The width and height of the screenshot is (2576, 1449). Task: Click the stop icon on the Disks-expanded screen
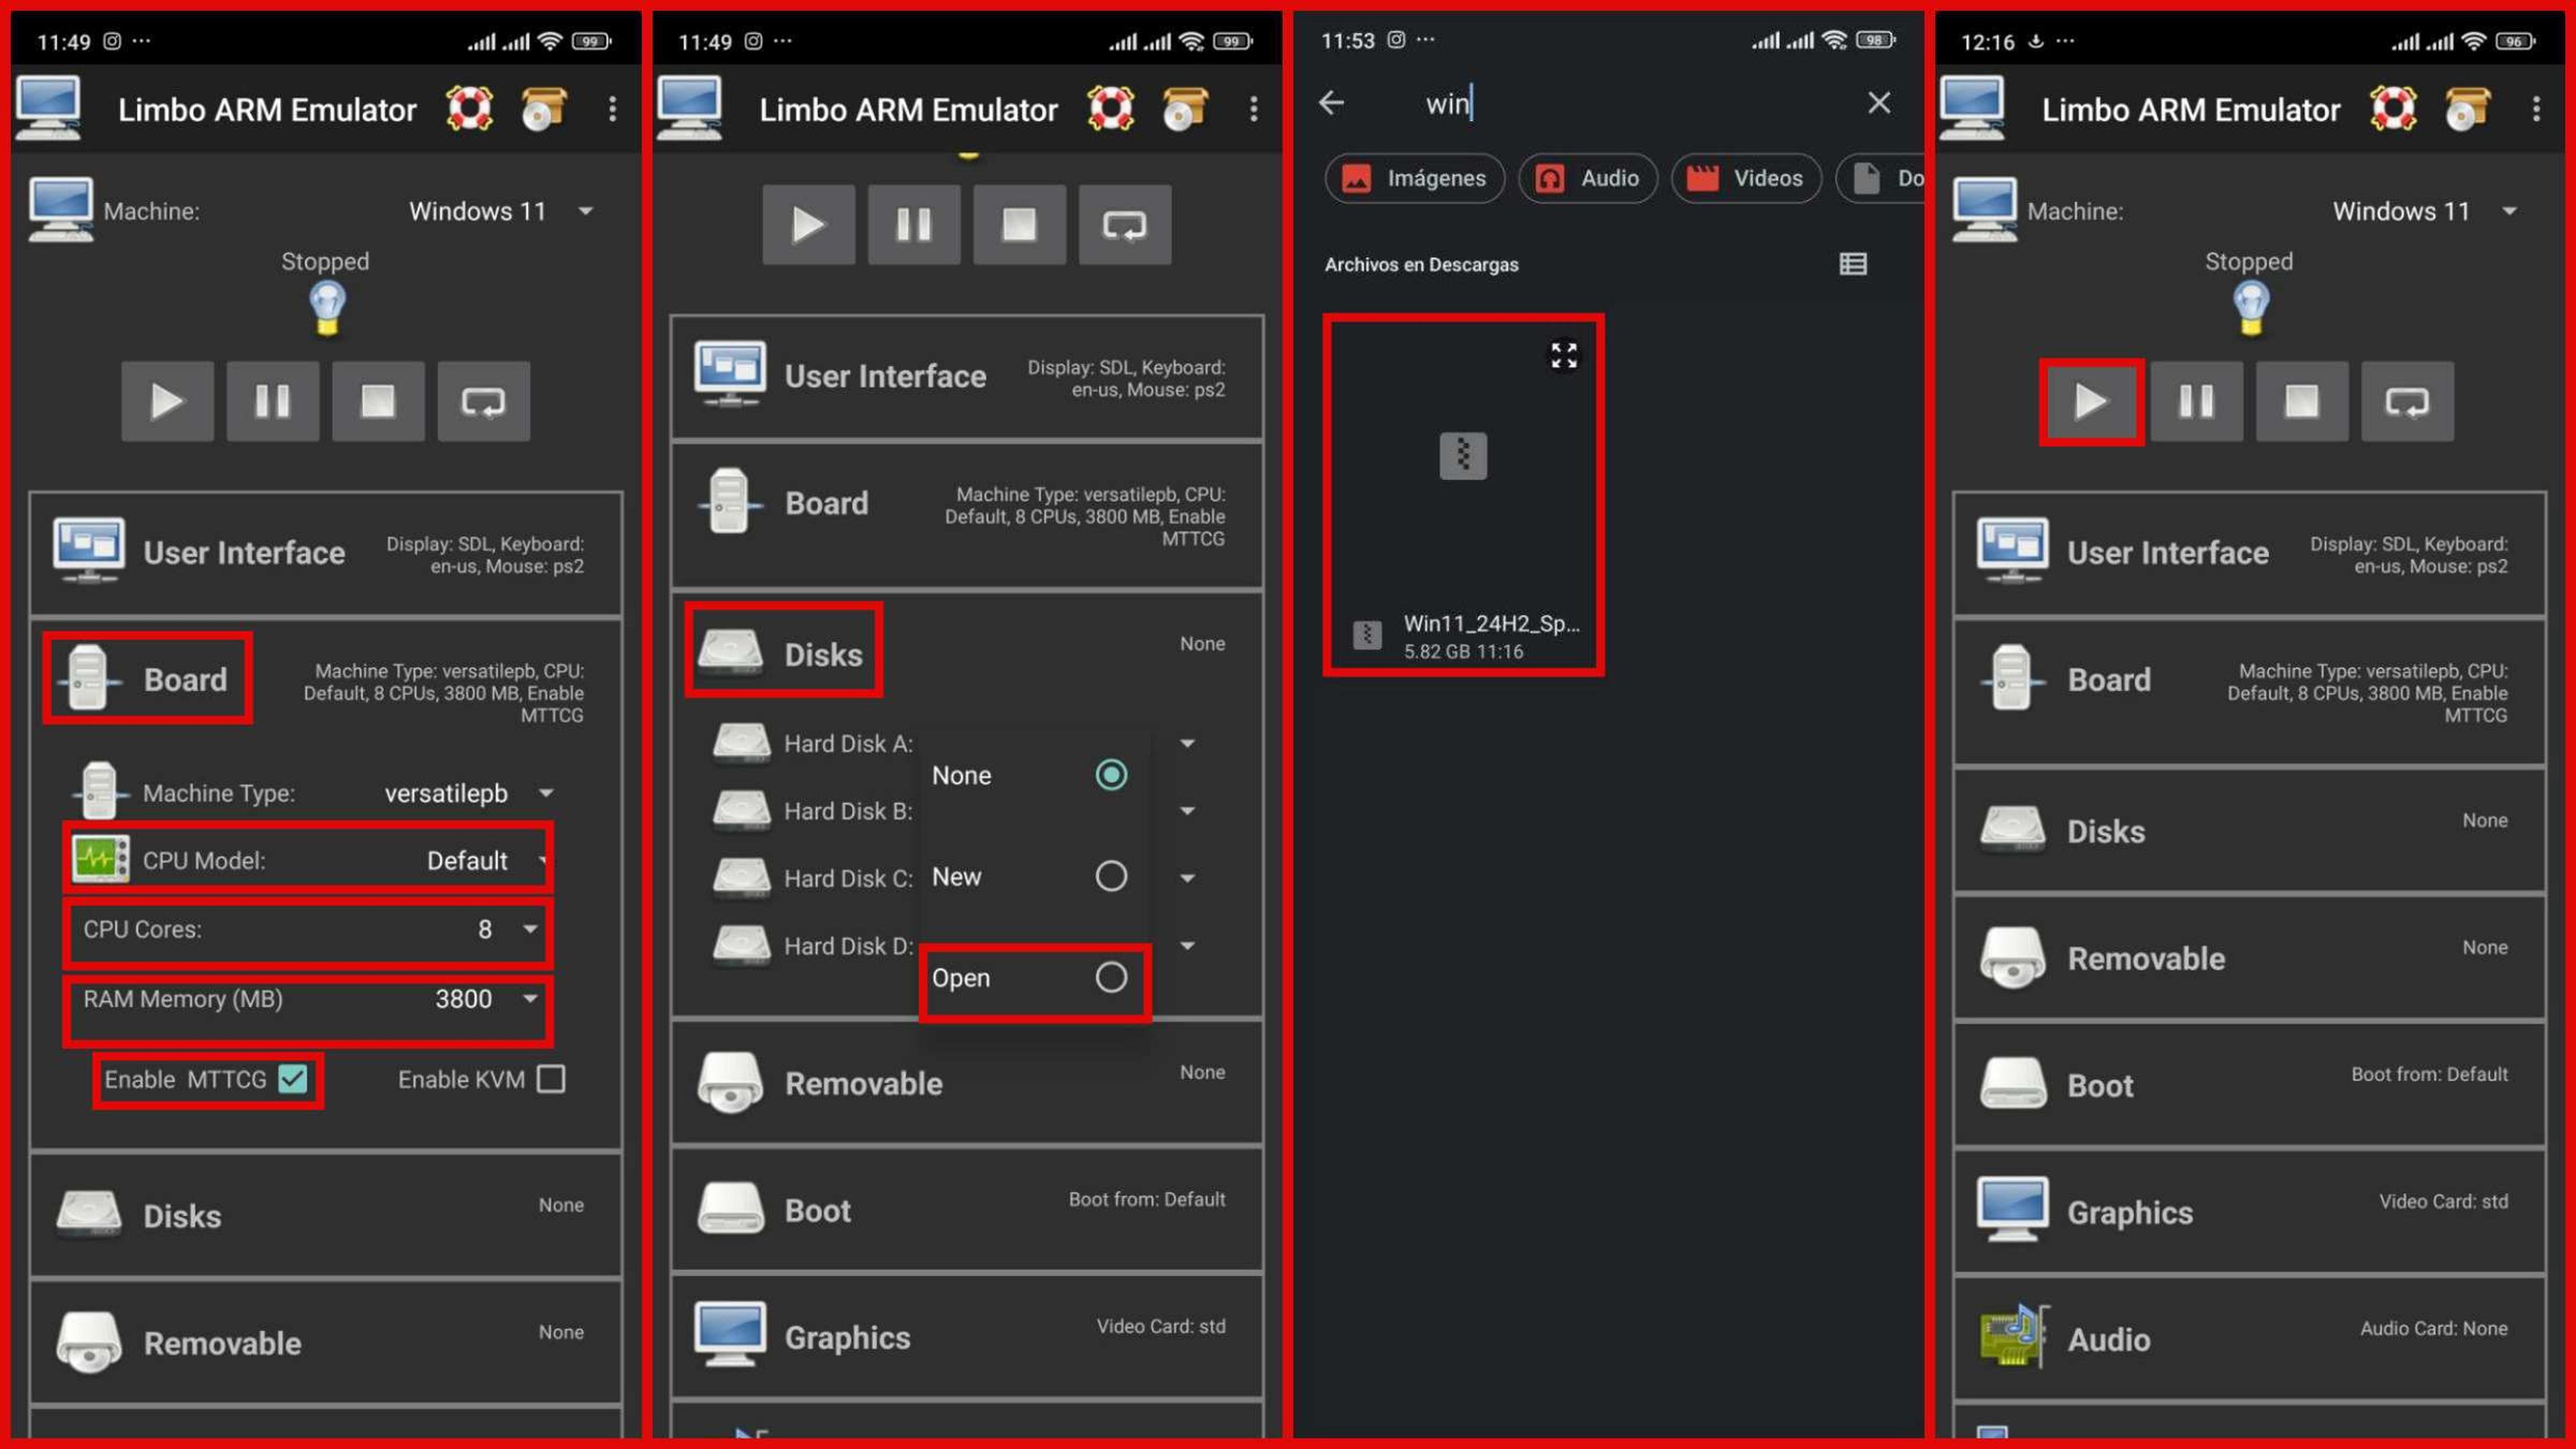click(1019, 225)
